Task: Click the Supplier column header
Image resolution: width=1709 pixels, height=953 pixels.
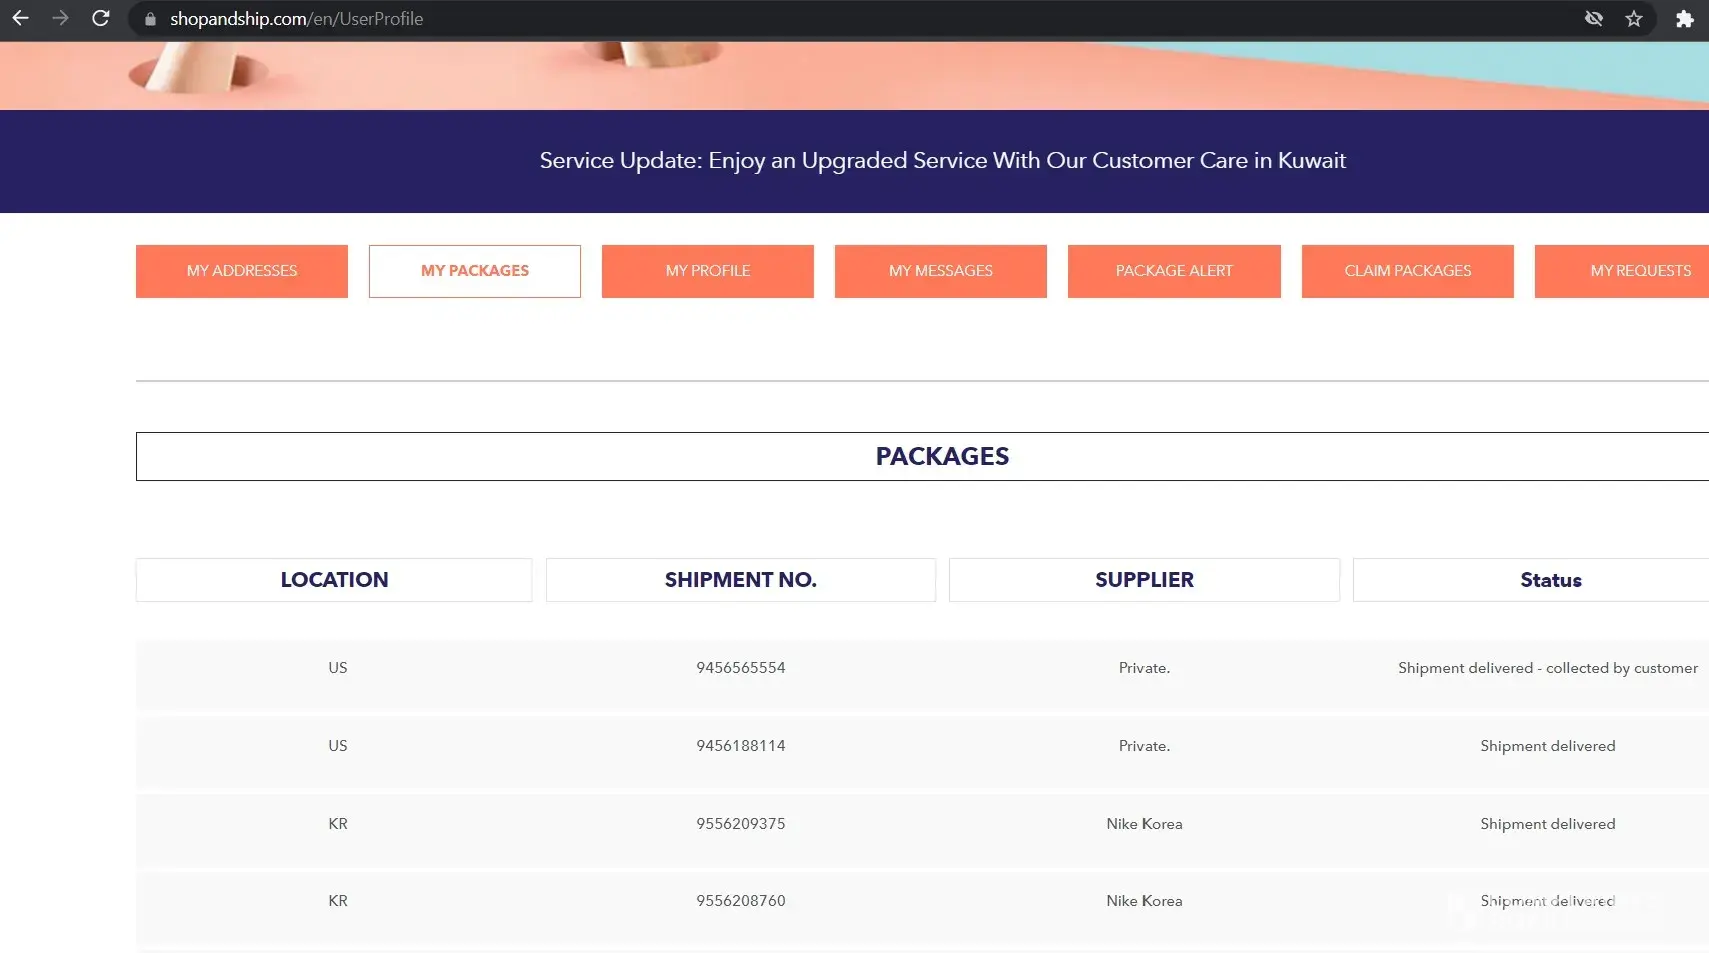Action: (1144, 580)
